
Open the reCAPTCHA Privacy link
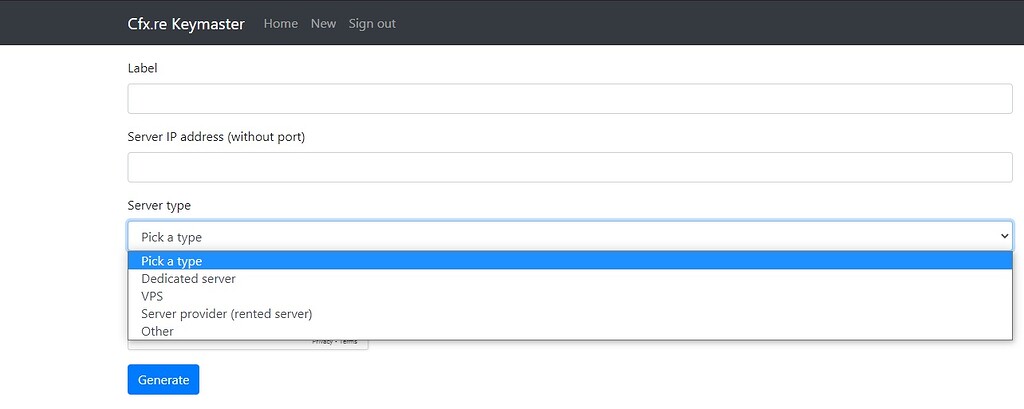click(322, 342)
